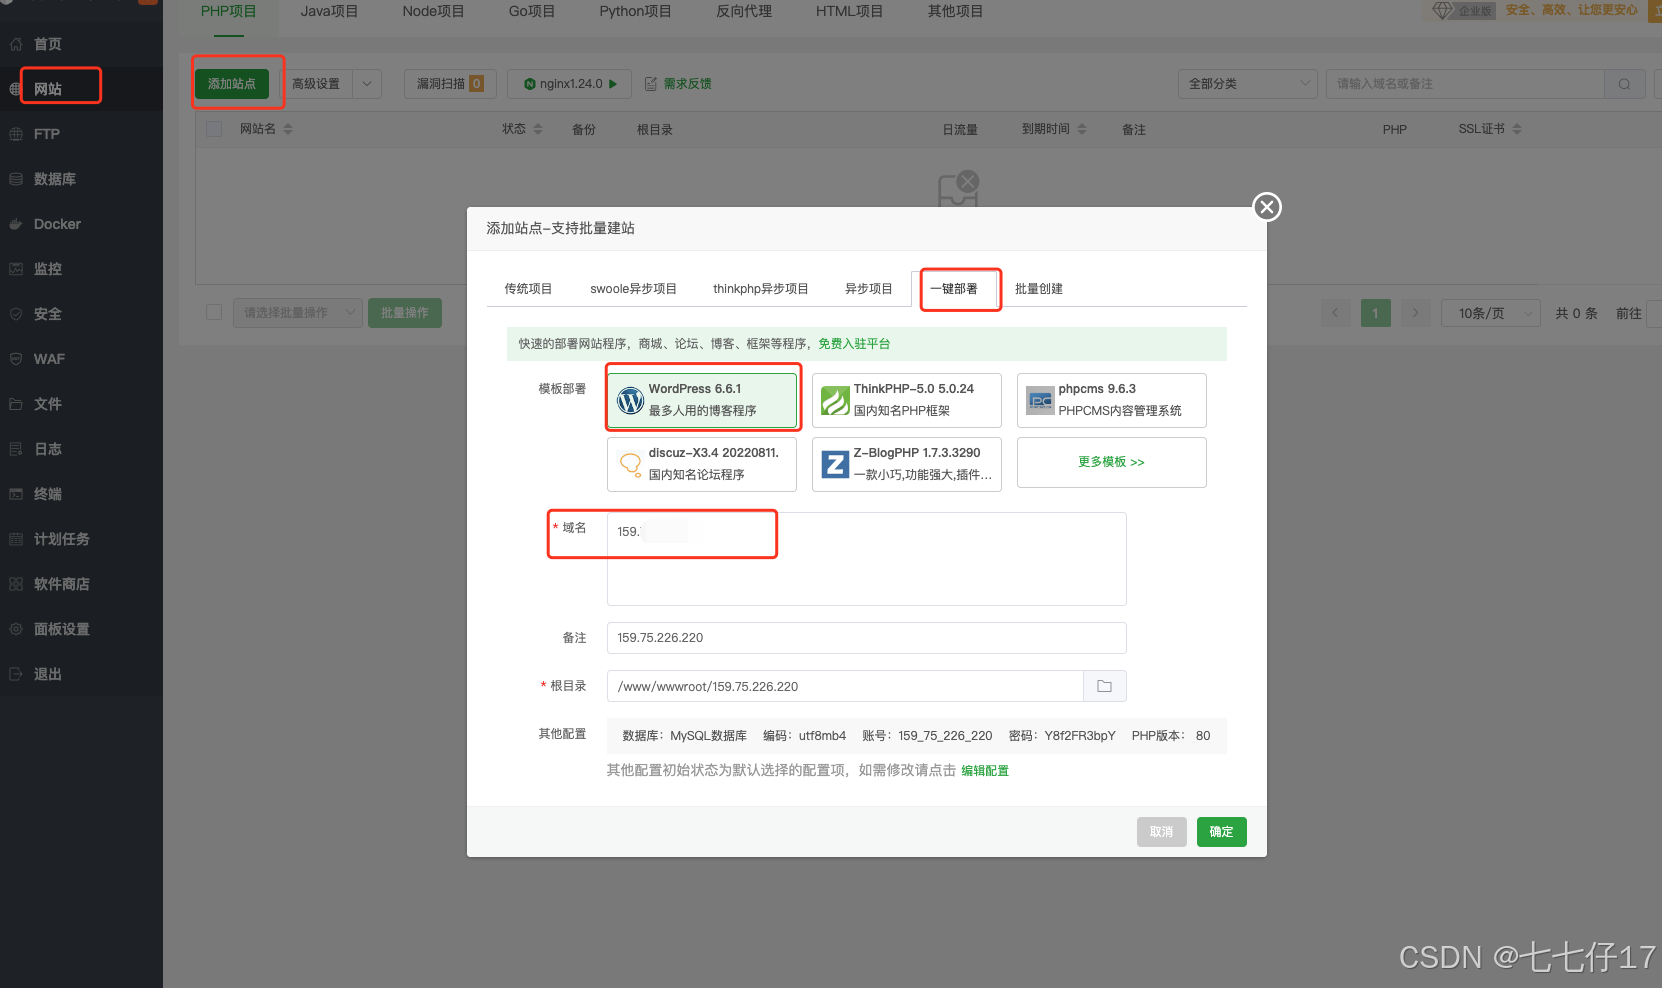Click the search magnifier icon
The width and height of the screenshot is (1662, 988).
pos(1624,84)
